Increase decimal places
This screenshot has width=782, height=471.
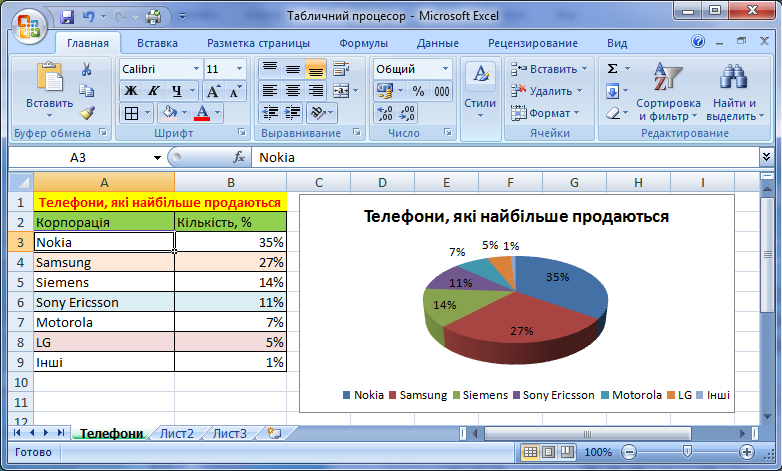coord(385,113)
